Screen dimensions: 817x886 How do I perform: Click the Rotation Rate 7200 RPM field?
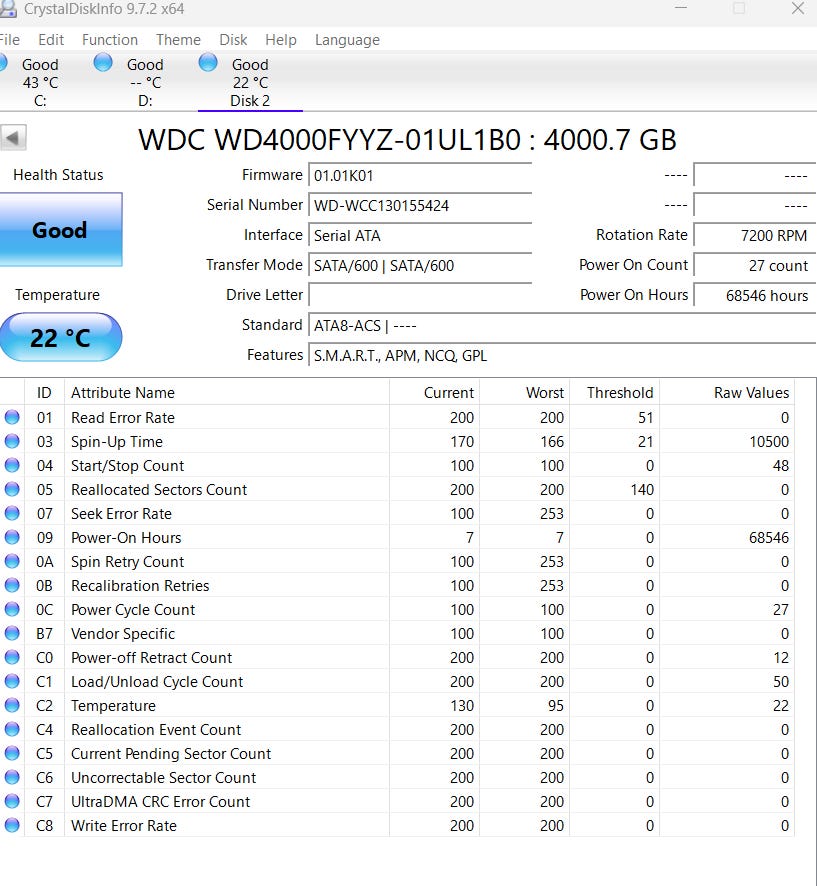pyautogui.click(x=754, y=236)
